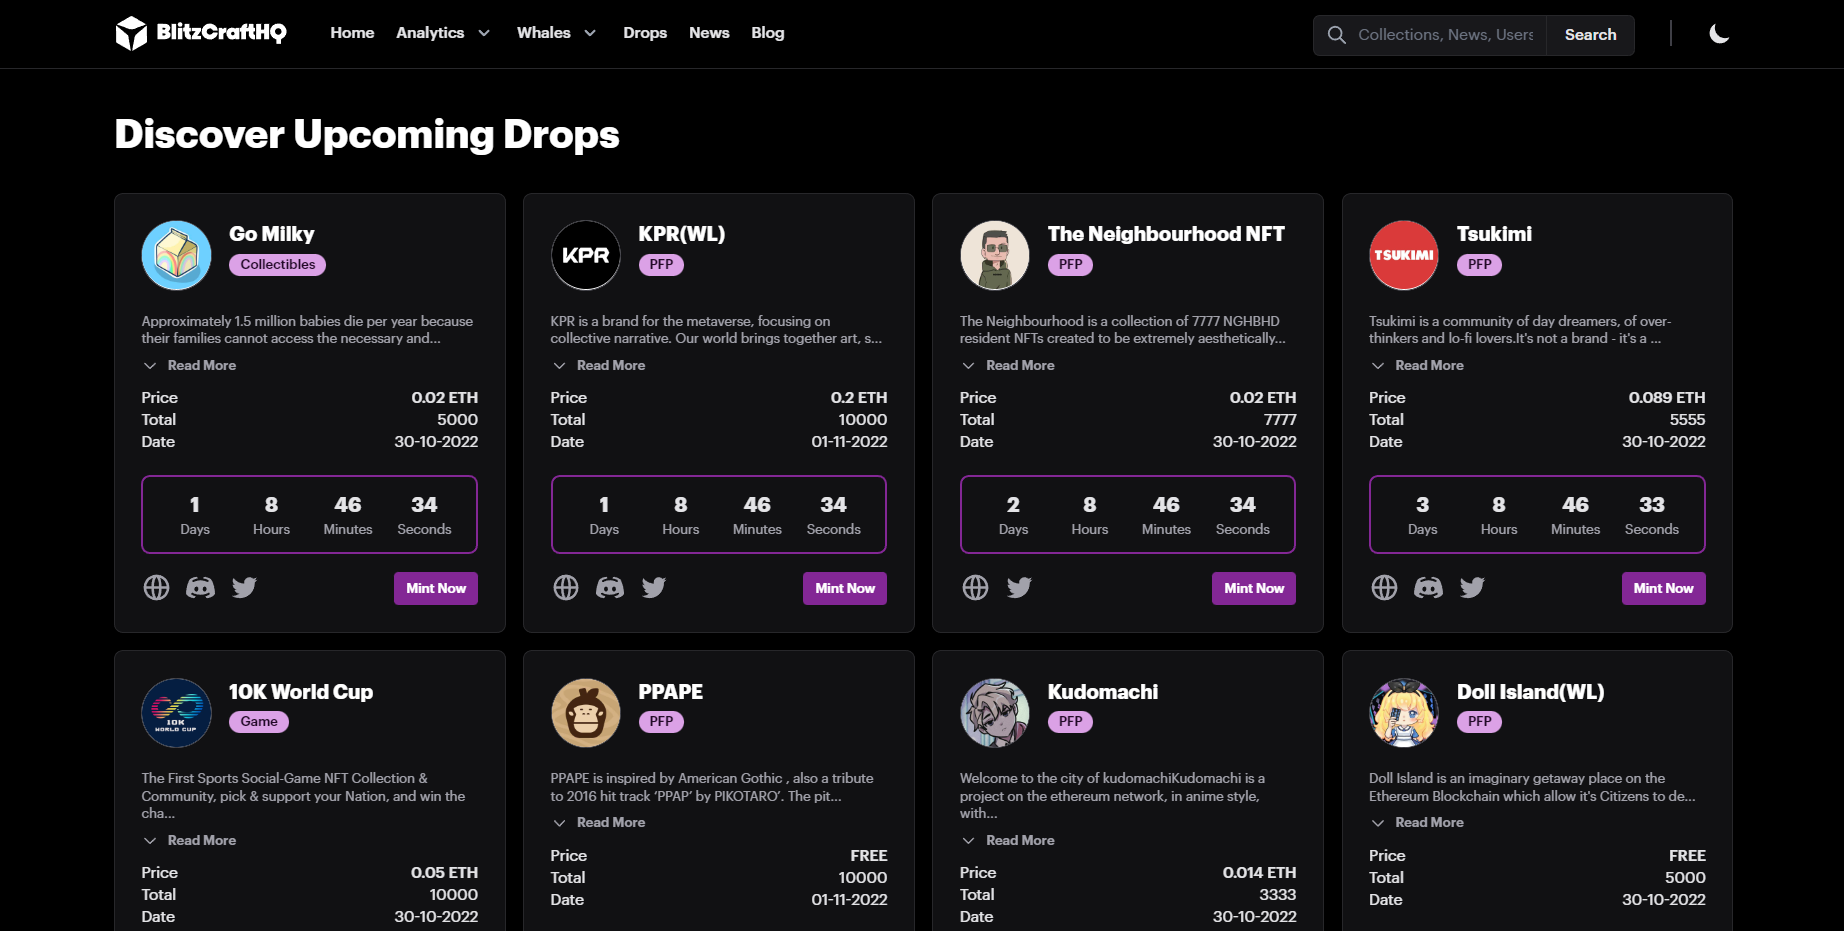Click the PPAPE monkey avatar
1844x931 pixels.
(586, 713)
